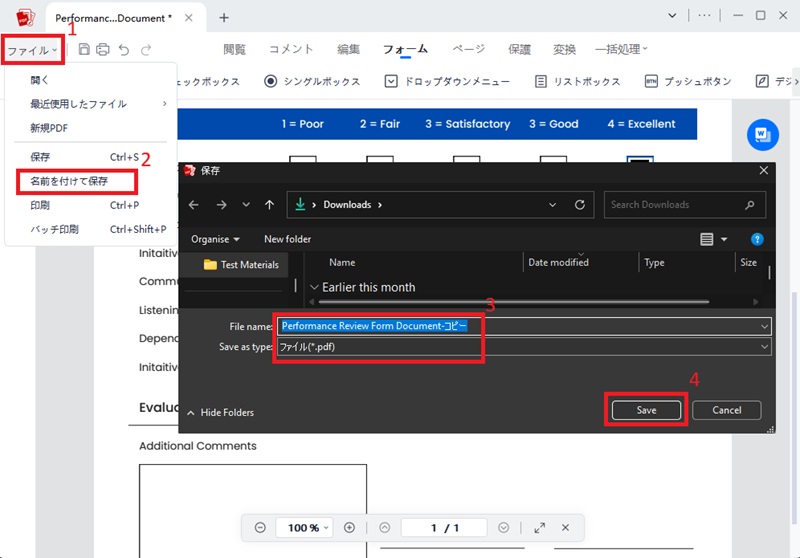Click the blue help question icon
Image resolution: width=800 pixels, height=558 pixels.
757,239
